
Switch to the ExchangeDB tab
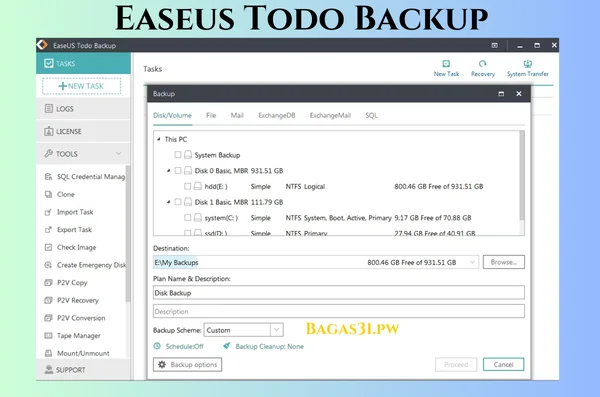pyautogui.click(x=277, y=115)
